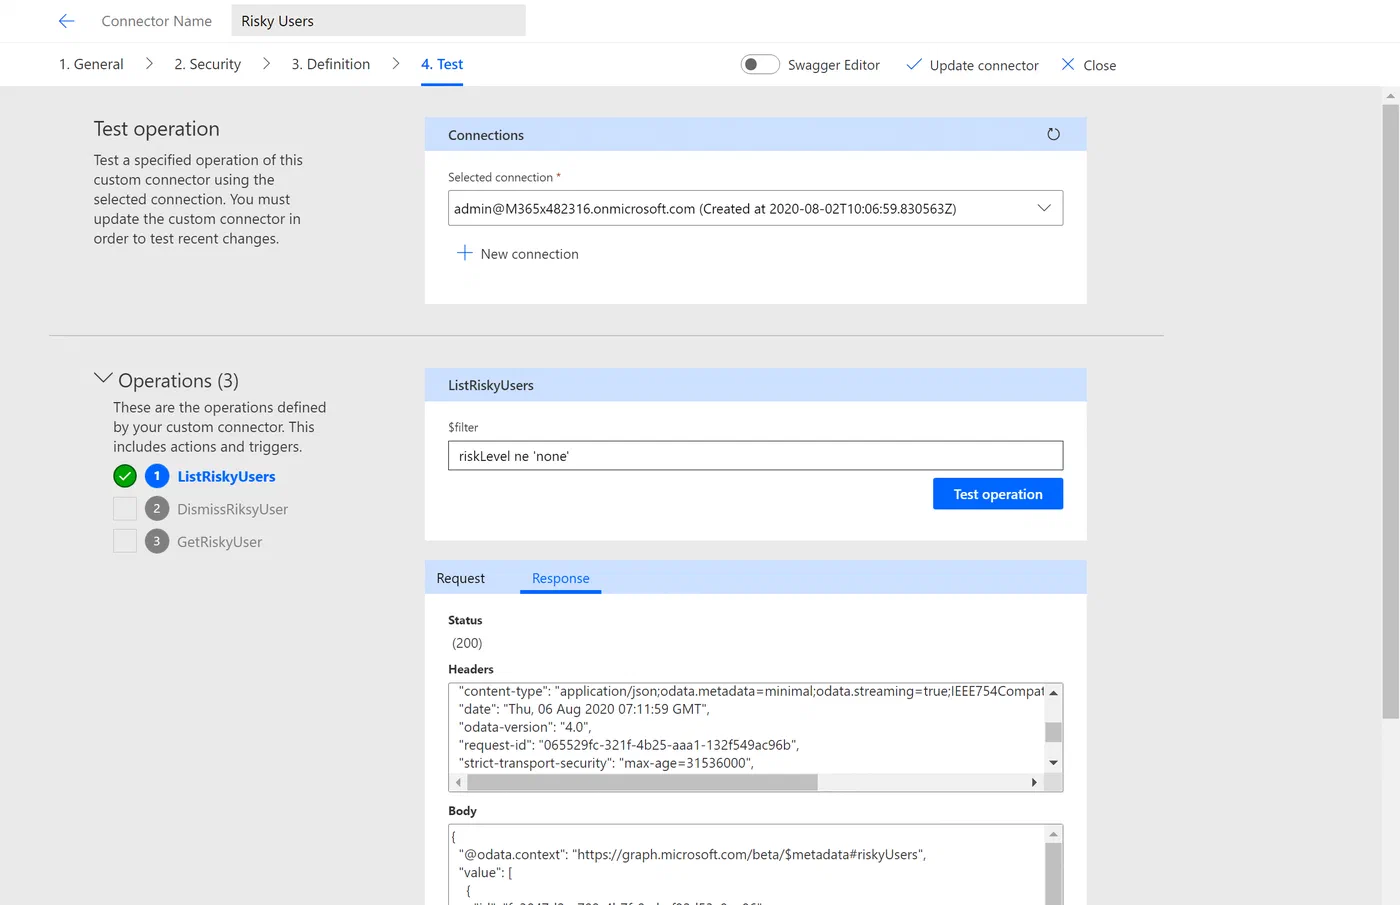
Task: Click the Body box scroll up arrow
Action: click(x=1053, y=834)
